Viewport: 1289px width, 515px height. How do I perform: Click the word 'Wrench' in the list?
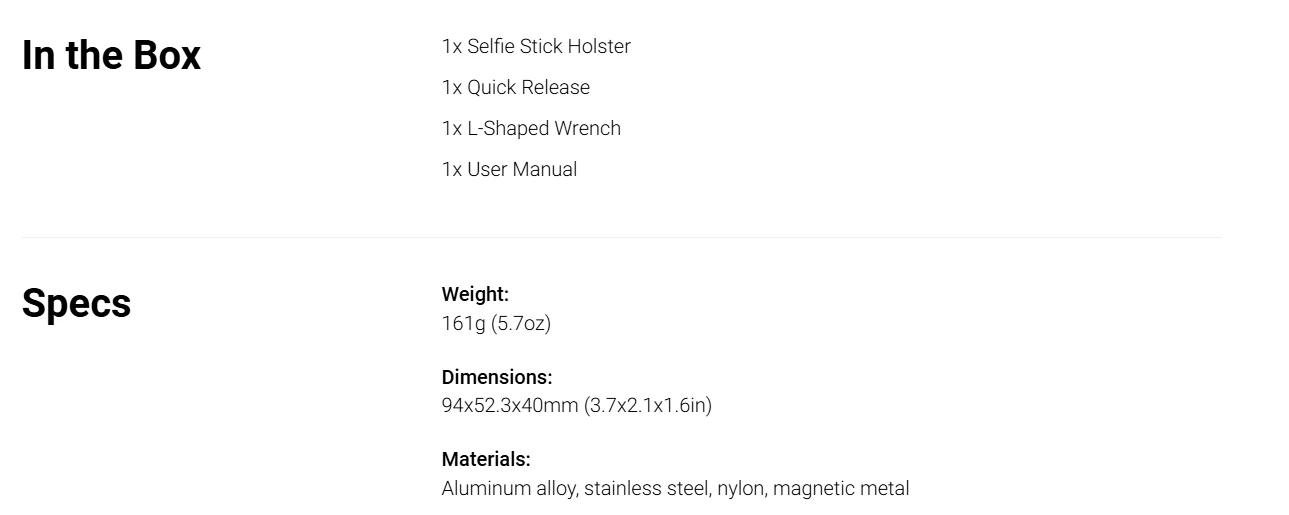[587, 129]
